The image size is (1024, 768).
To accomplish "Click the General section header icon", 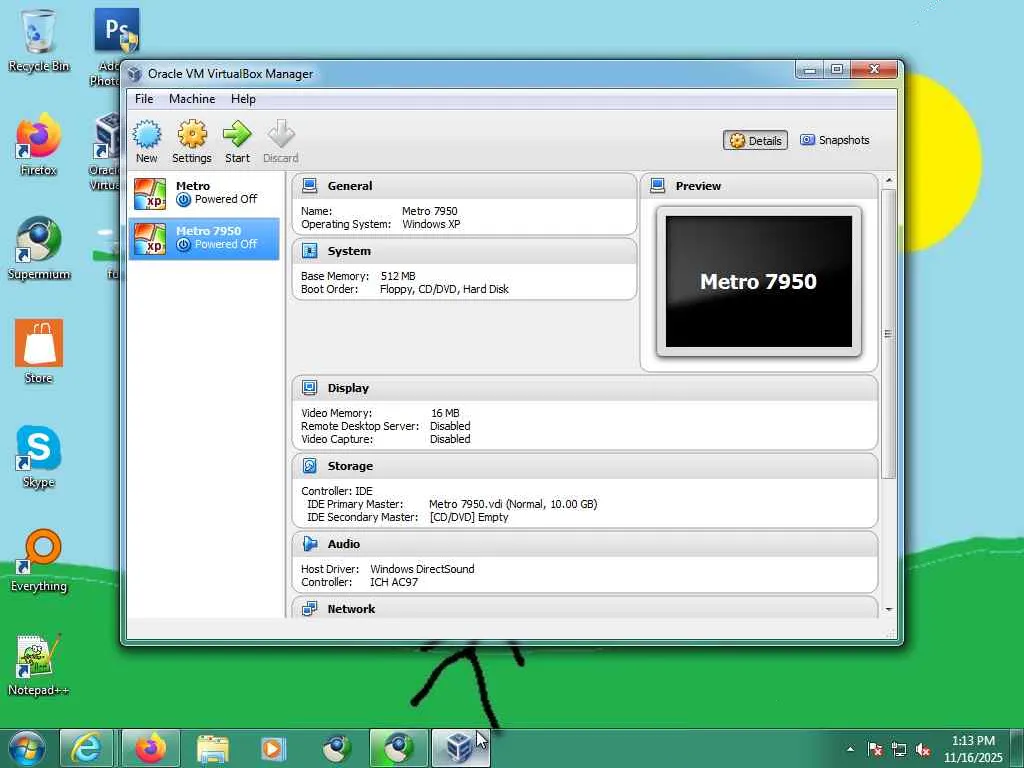I will point(310,186).
